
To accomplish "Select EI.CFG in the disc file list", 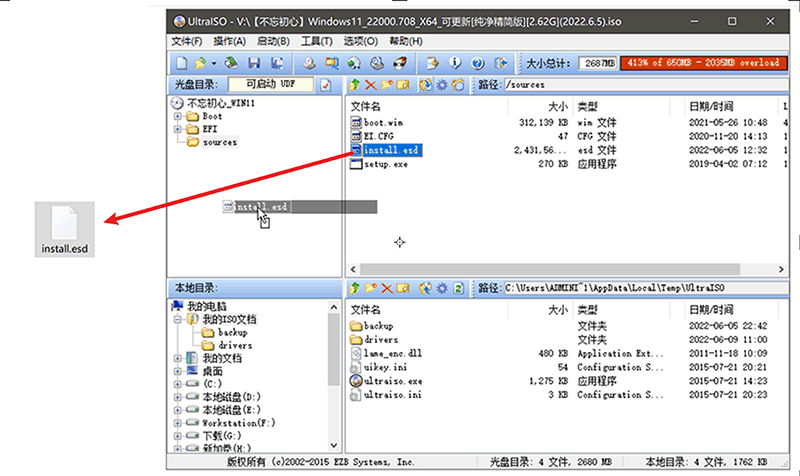I will tap(378, 136).
